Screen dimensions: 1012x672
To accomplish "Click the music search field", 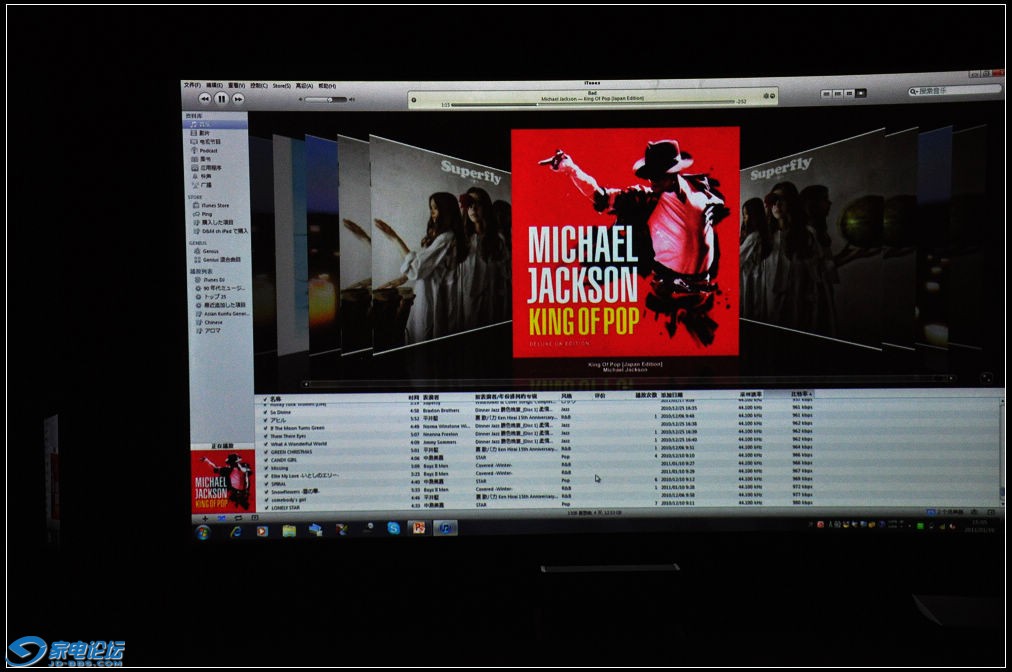I will click(x=955, y=91).
